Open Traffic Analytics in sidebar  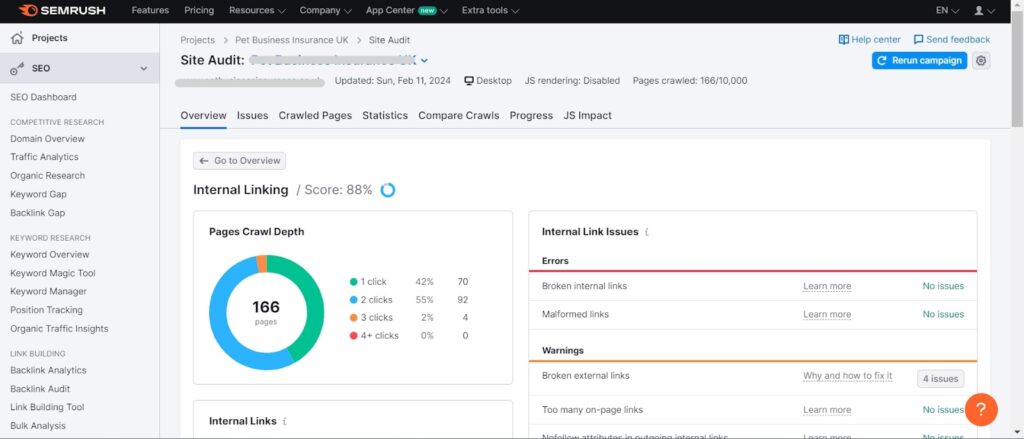[x=44, y=157]
